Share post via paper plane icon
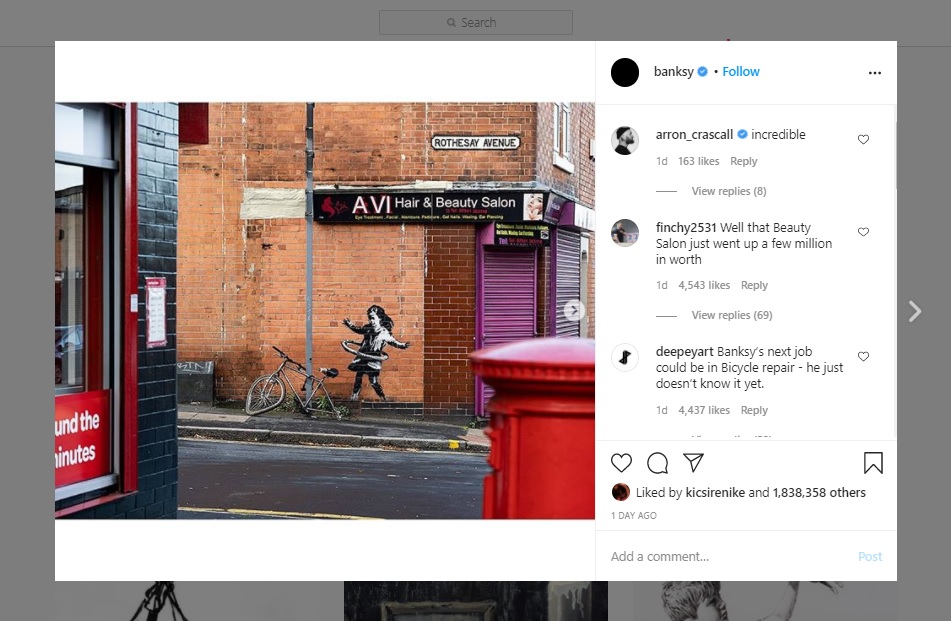The height and width of the screenshot is (621, 951). point(693,463)
